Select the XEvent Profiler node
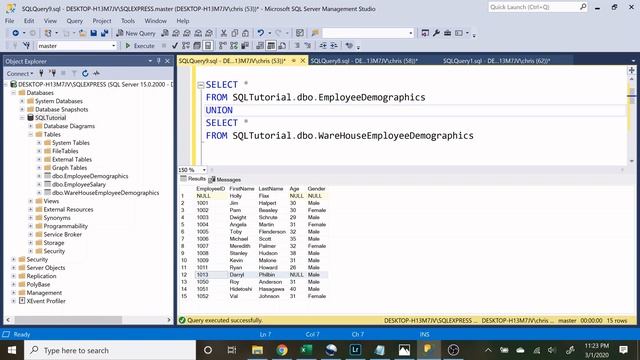 (x=46, y=301)
